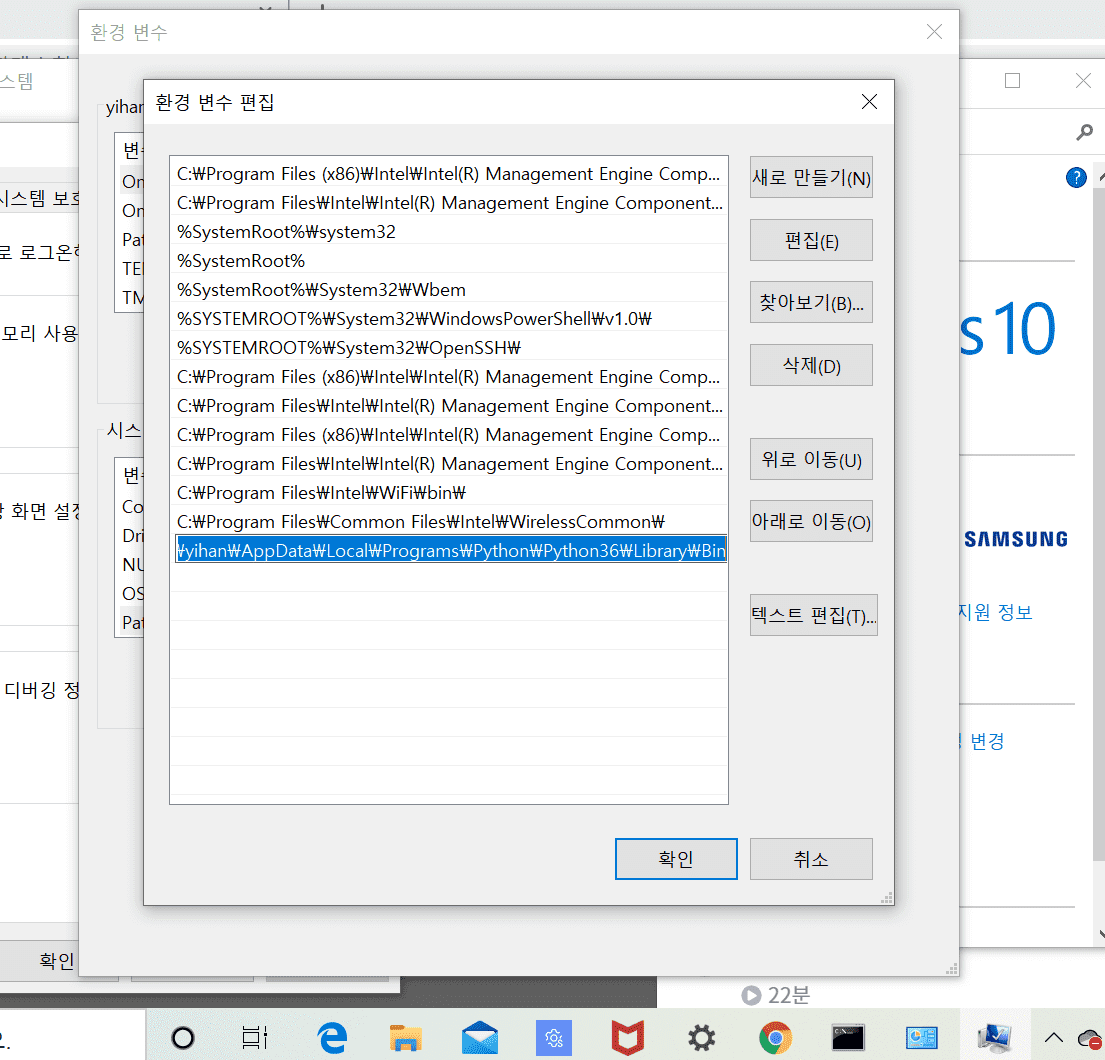Close the 환경 변수 편집 dialog
Screen dimensions: 1105x1060
(870, 102)
